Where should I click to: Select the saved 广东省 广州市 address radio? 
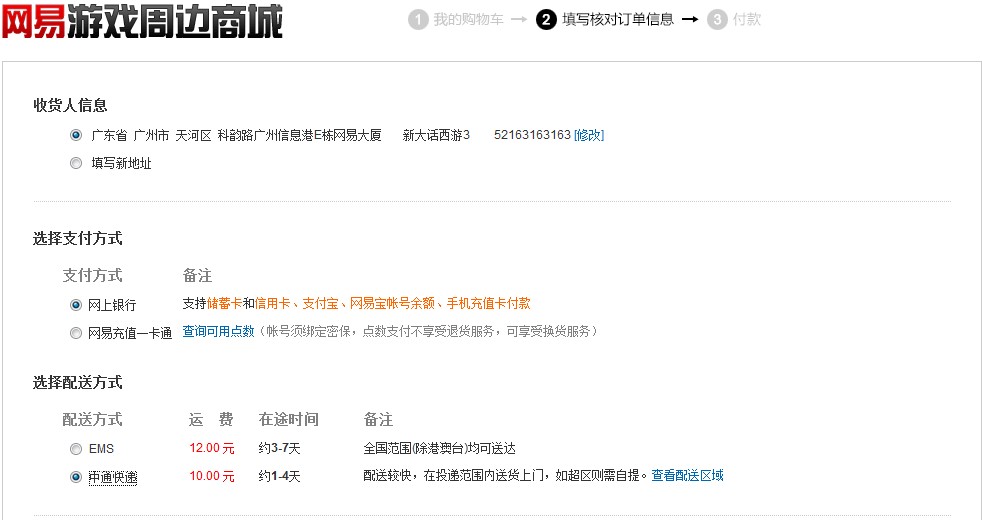[x=76, y=135]
